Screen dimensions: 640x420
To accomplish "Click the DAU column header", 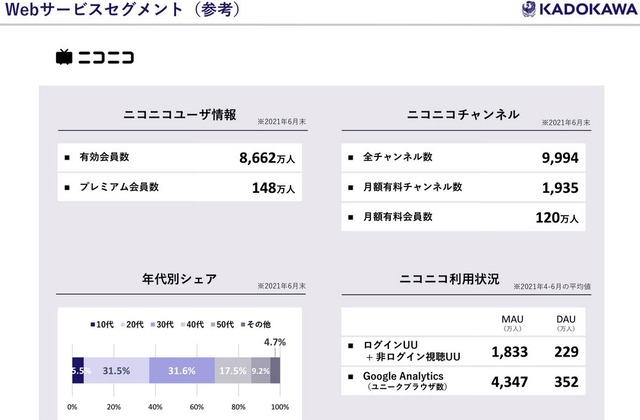I will click(x=566, y=322).
